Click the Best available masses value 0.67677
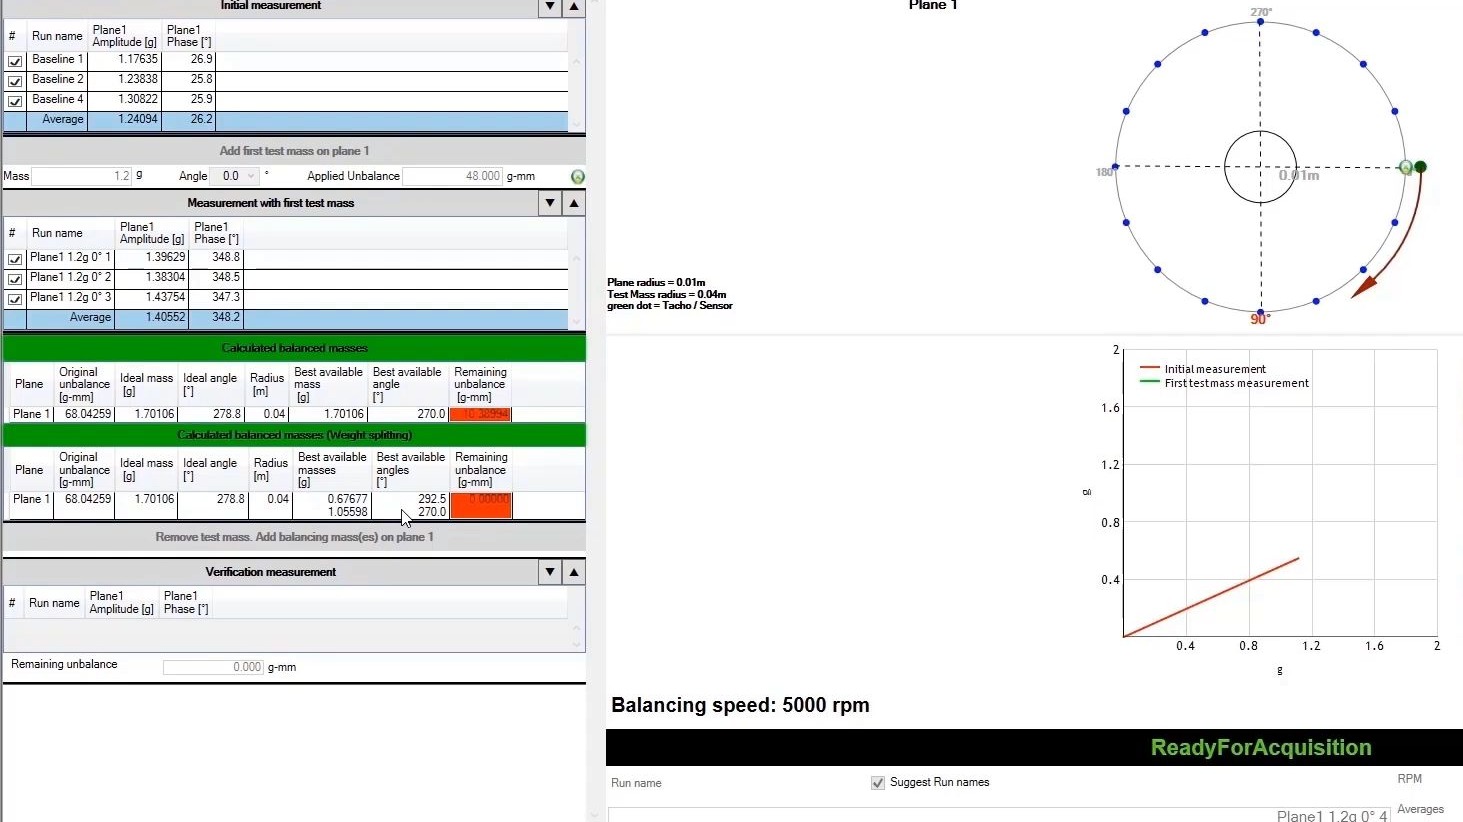The height and width of the screenshot is (822, 1463). click(348, 499)
